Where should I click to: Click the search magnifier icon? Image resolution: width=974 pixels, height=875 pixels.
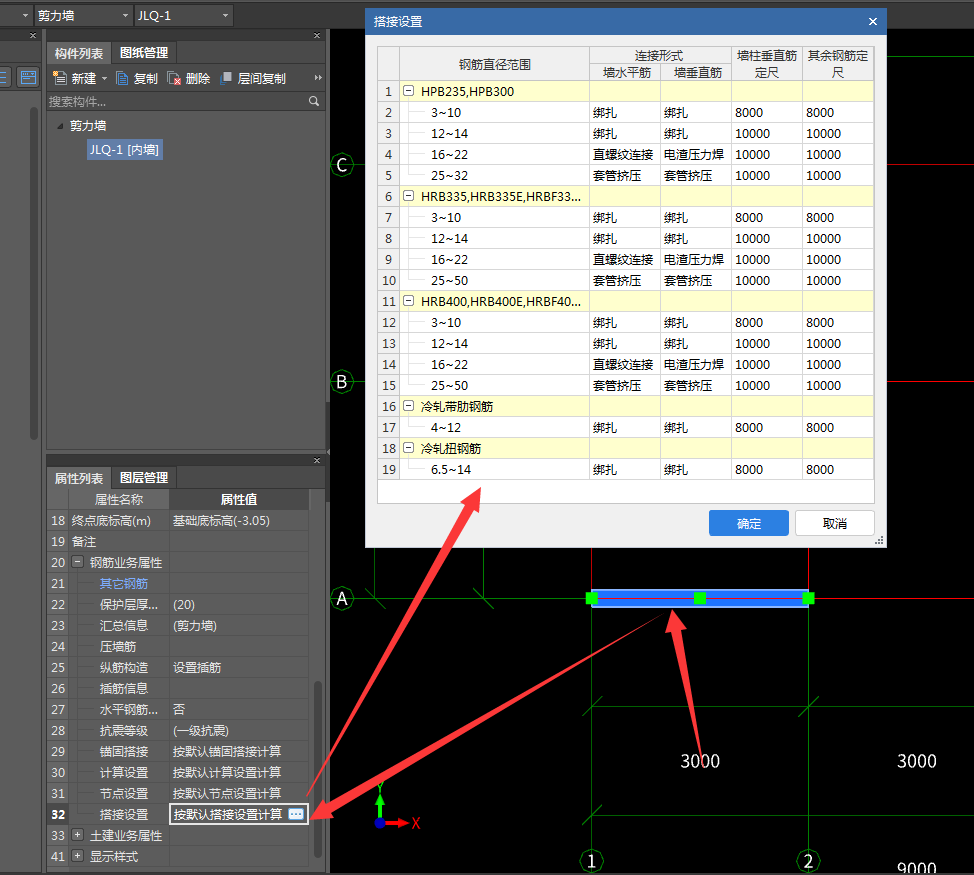pos(314,101)
